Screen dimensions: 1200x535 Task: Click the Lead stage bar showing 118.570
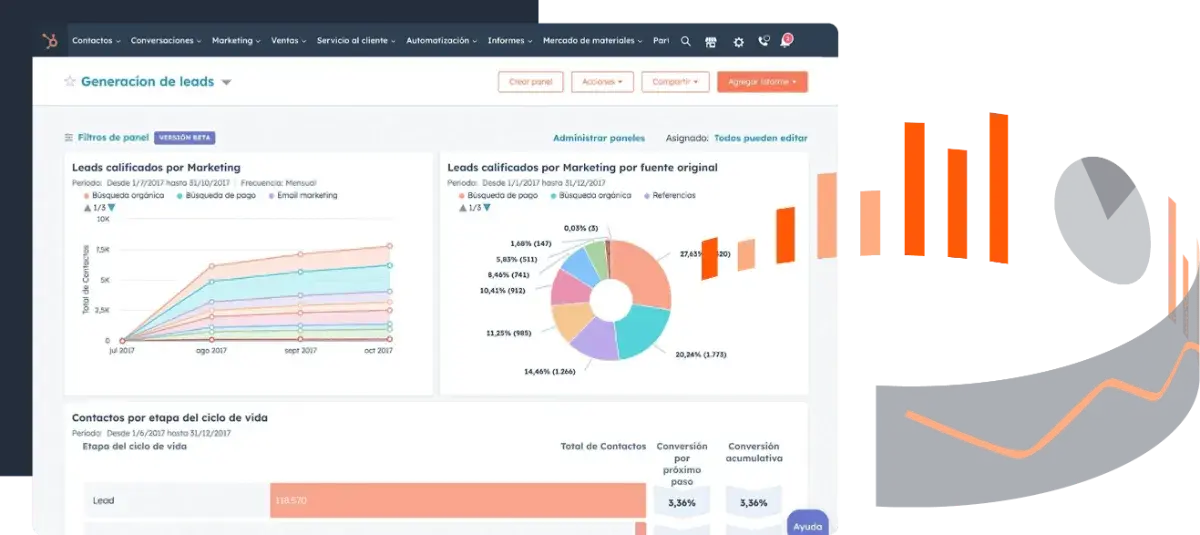(458, 501)
